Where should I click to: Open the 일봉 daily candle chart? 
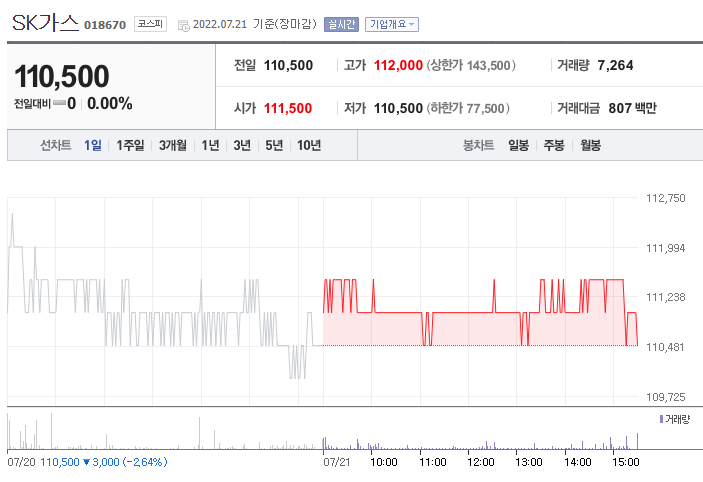coord(519,145)
